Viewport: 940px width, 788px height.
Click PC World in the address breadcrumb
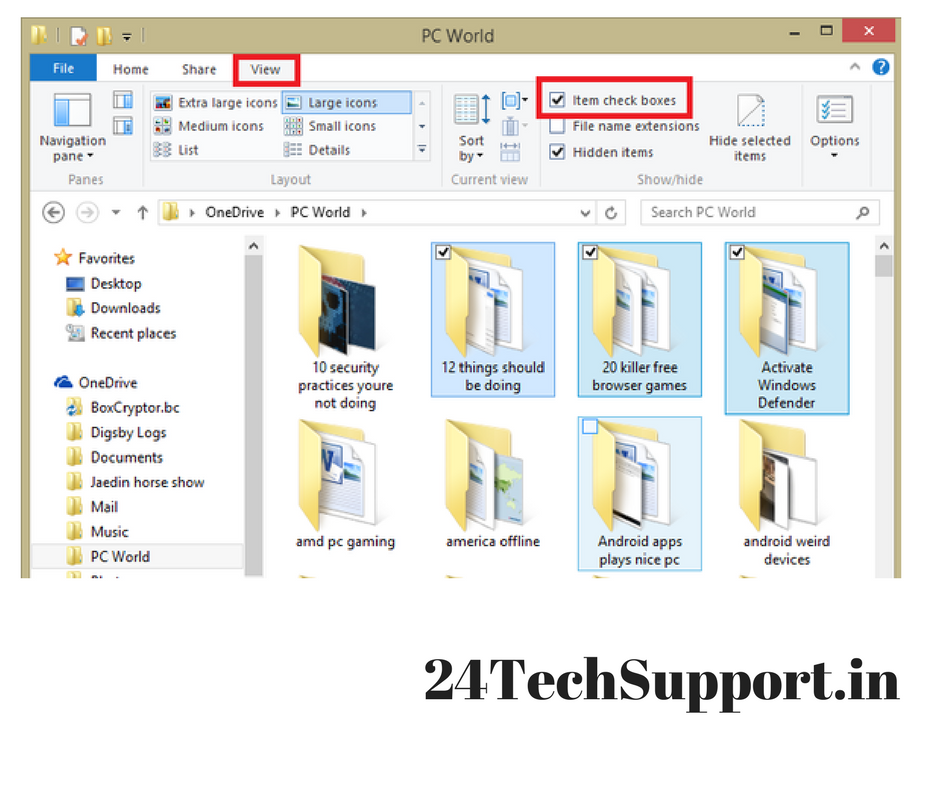coord(321,213)
